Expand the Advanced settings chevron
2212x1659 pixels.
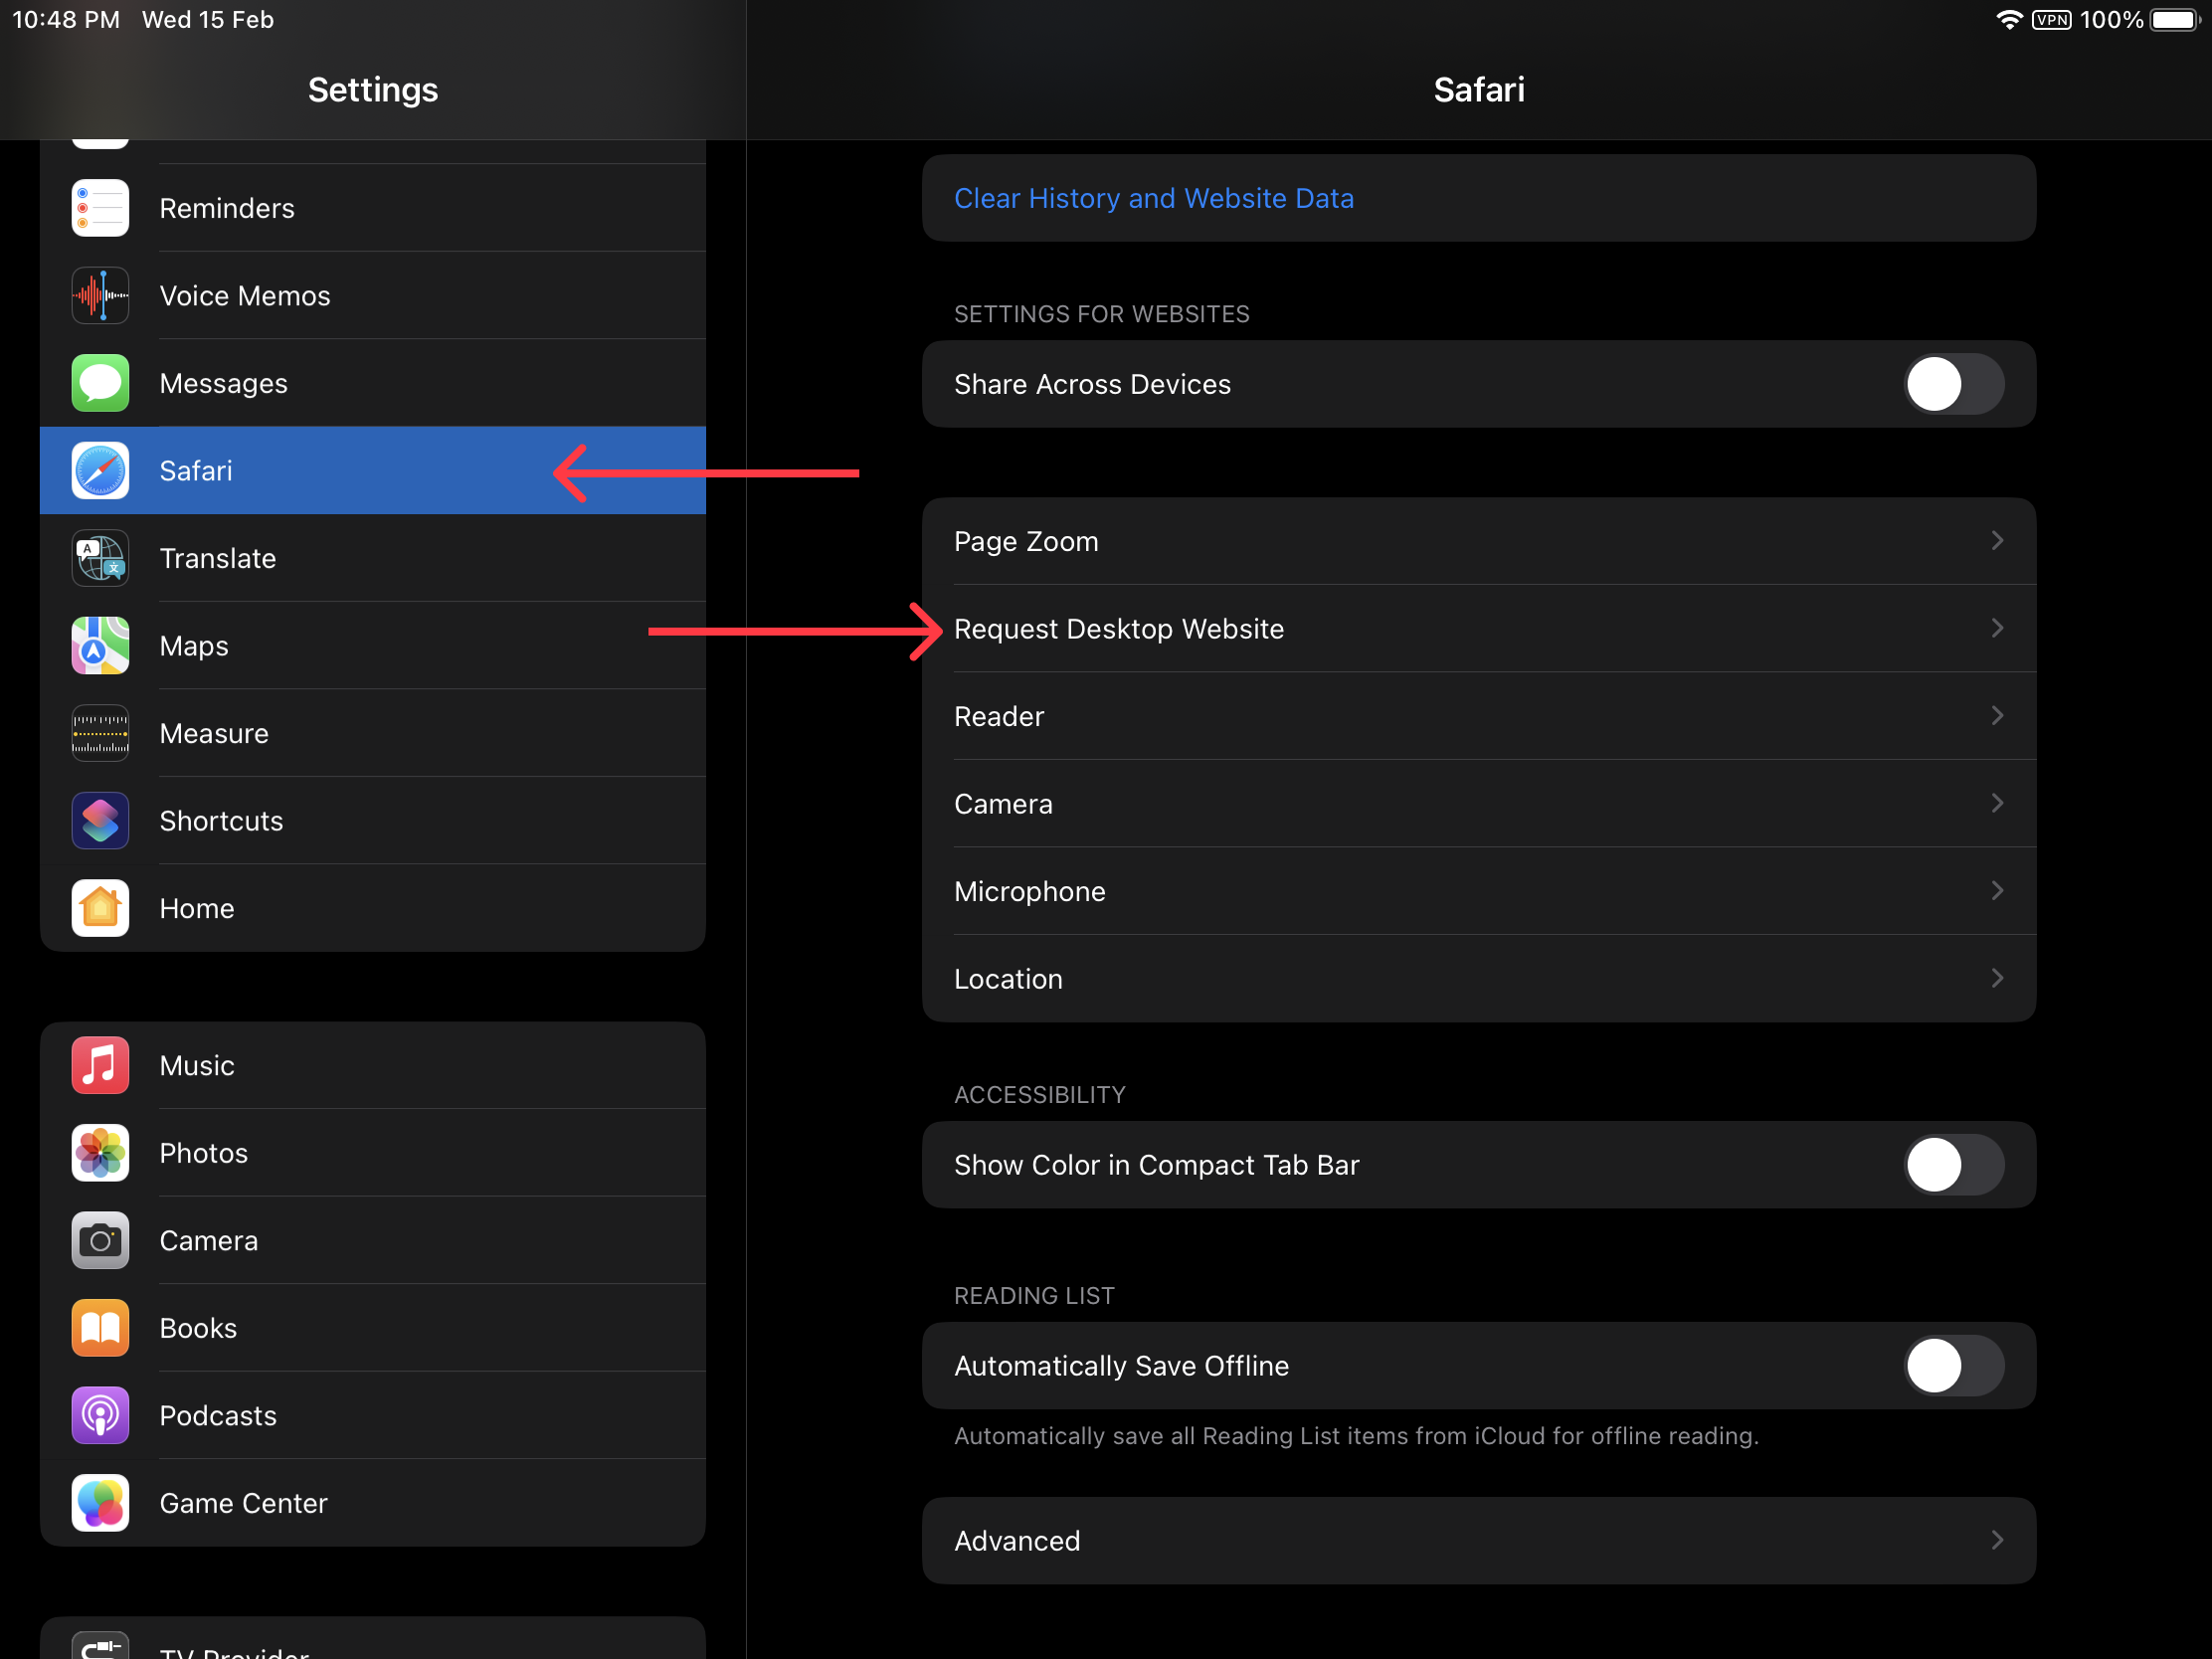1996,1540
